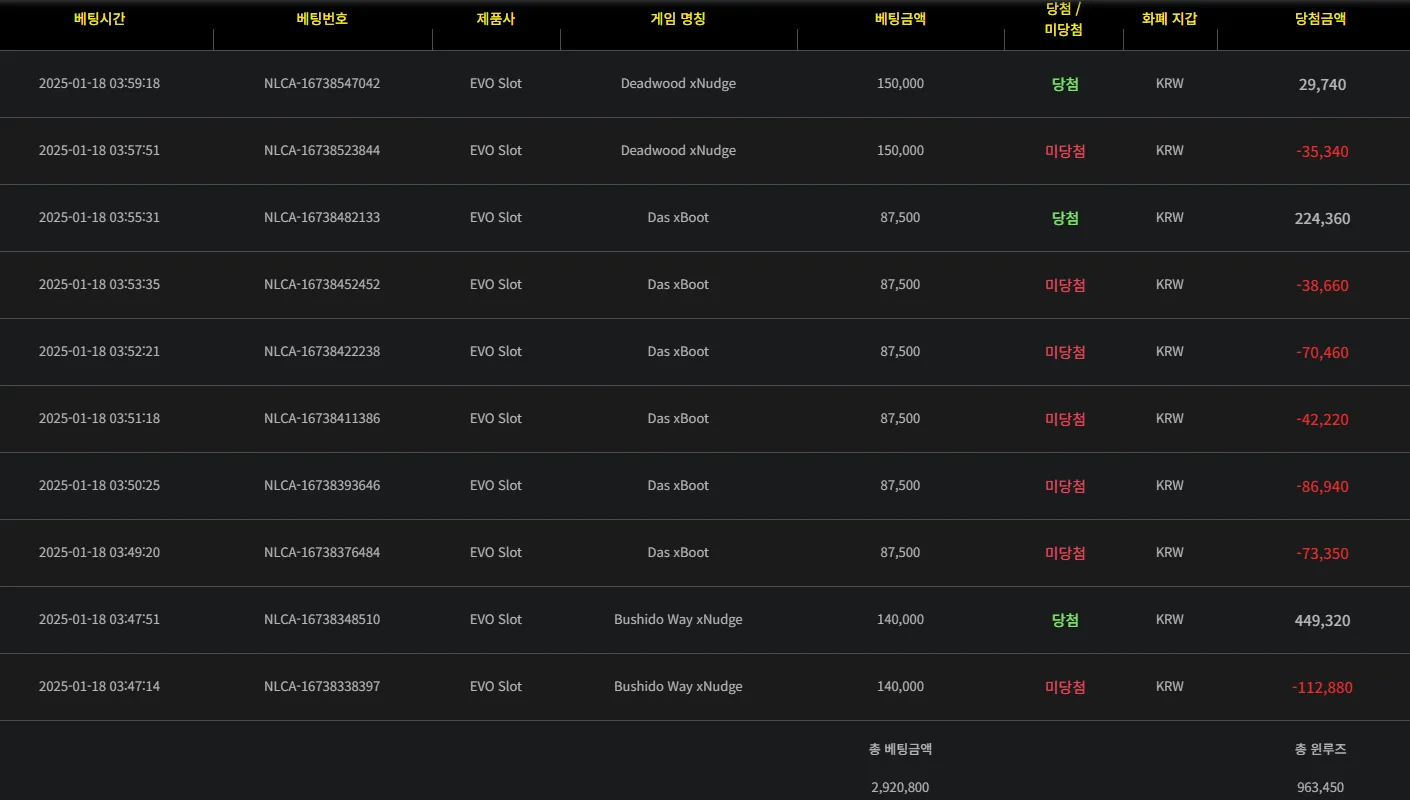Click the total bet amount 2,920,800
Viewport: 1410px width, 800px height.
[x=900, y=788]
